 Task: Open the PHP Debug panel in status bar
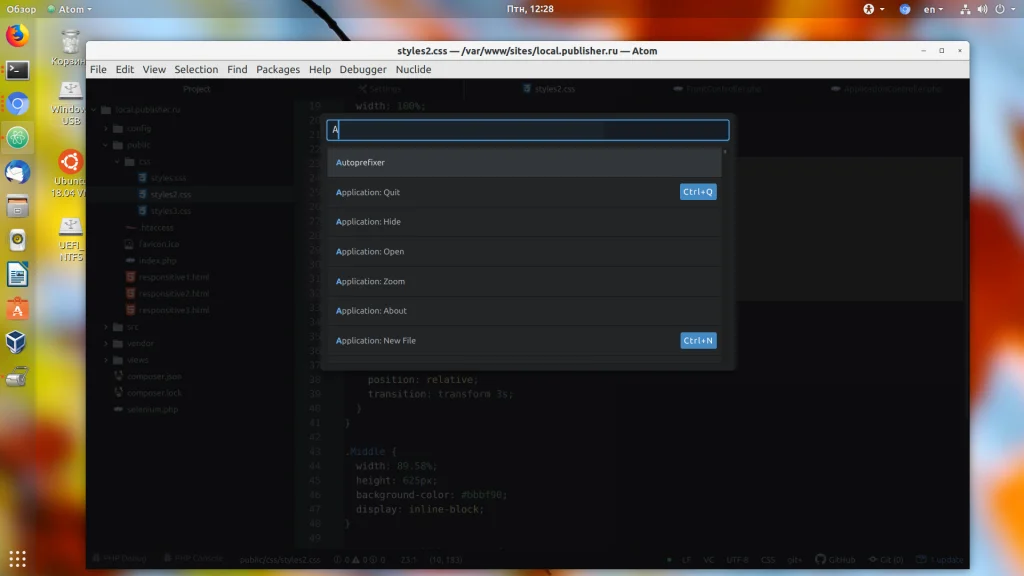119,558
